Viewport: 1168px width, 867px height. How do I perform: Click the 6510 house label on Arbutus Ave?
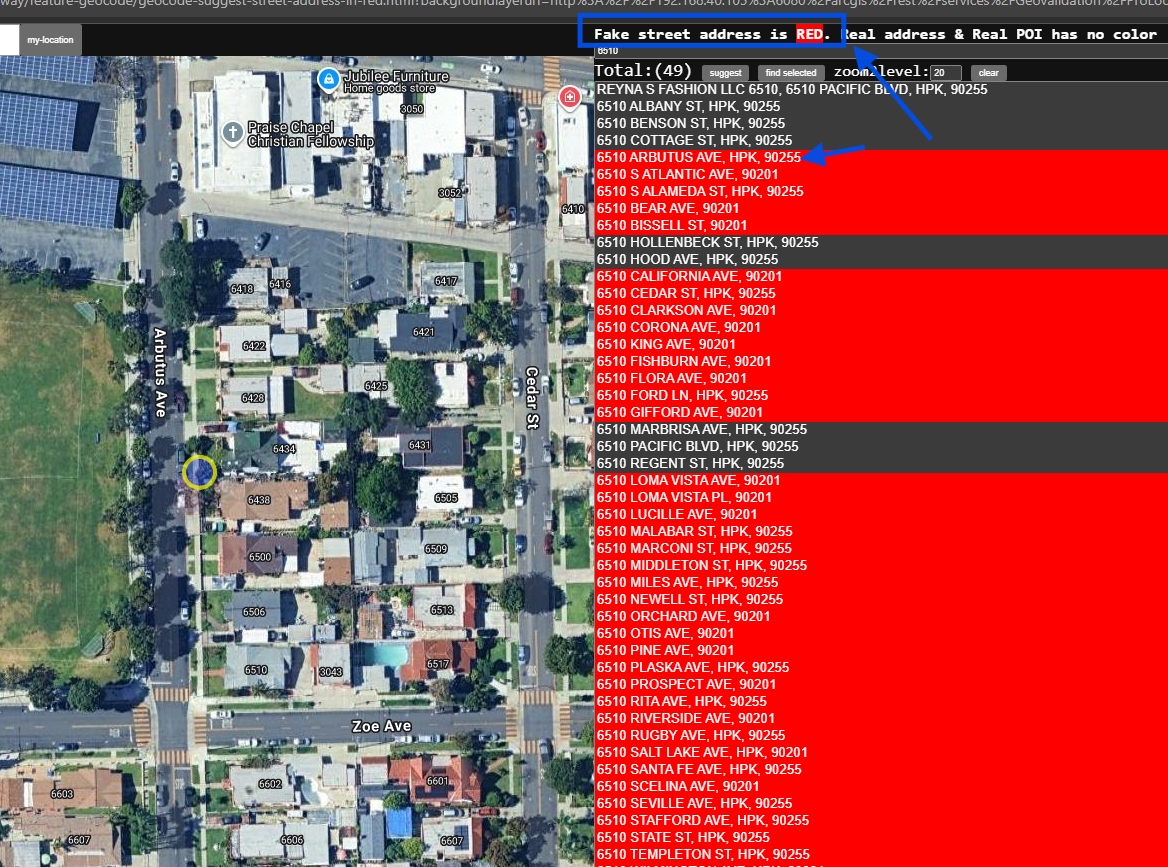tap(256, 670)
